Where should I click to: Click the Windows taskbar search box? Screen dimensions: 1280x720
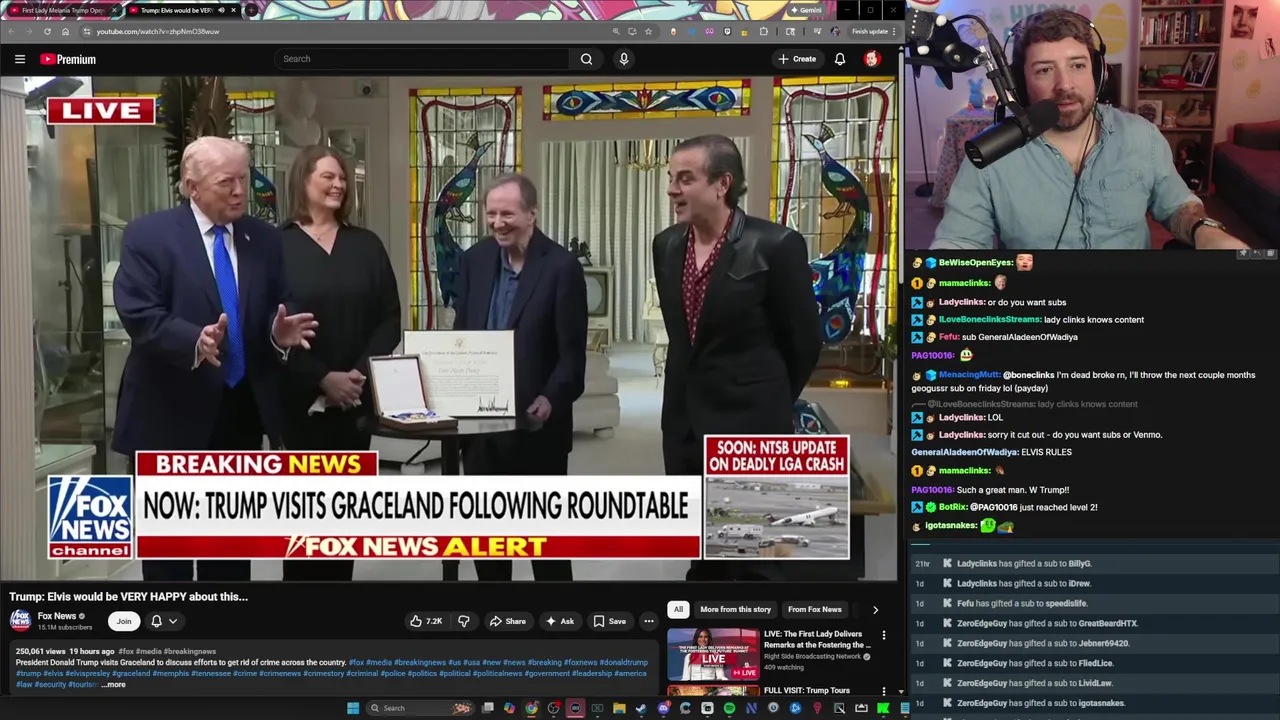point(420,708)
